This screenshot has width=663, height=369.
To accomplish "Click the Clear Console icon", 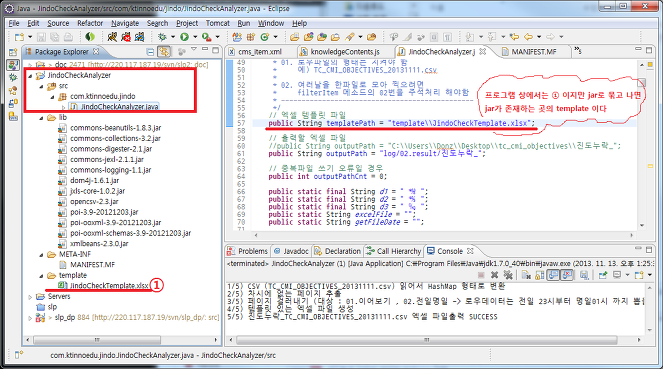I will point(526,275).
